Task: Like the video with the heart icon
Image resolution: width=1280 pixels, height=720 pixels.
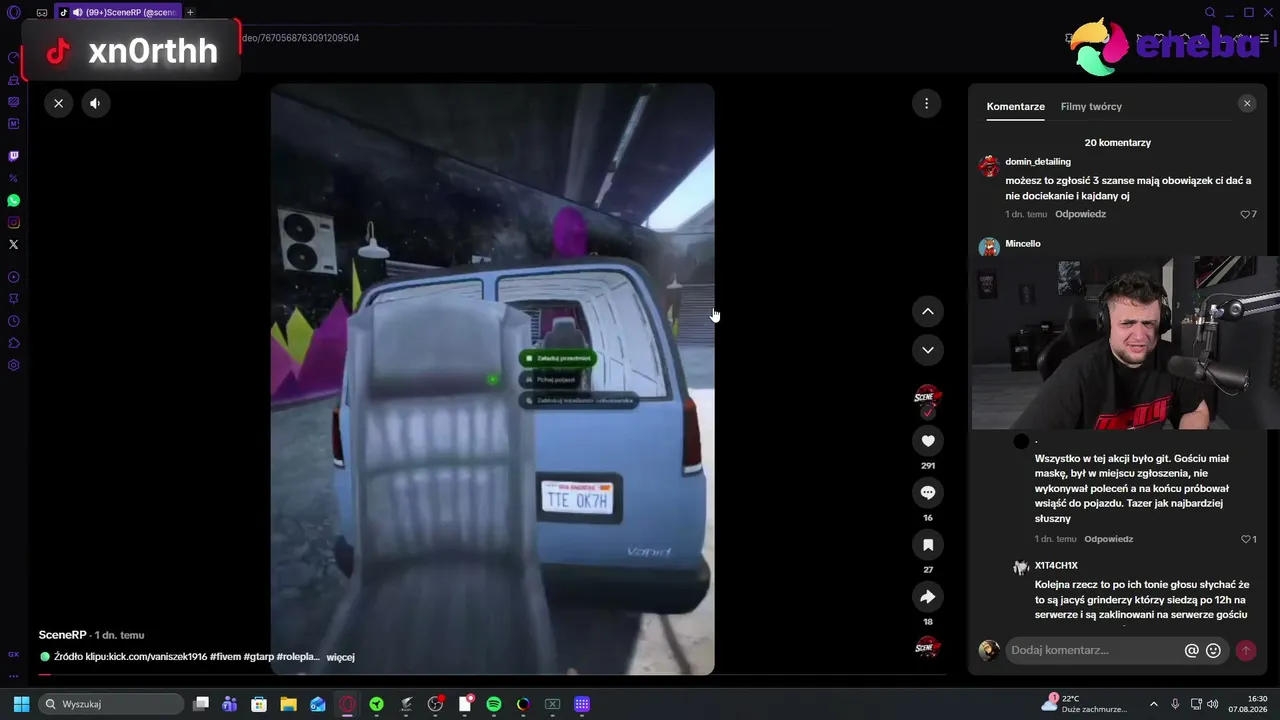Action: point(928,441)
